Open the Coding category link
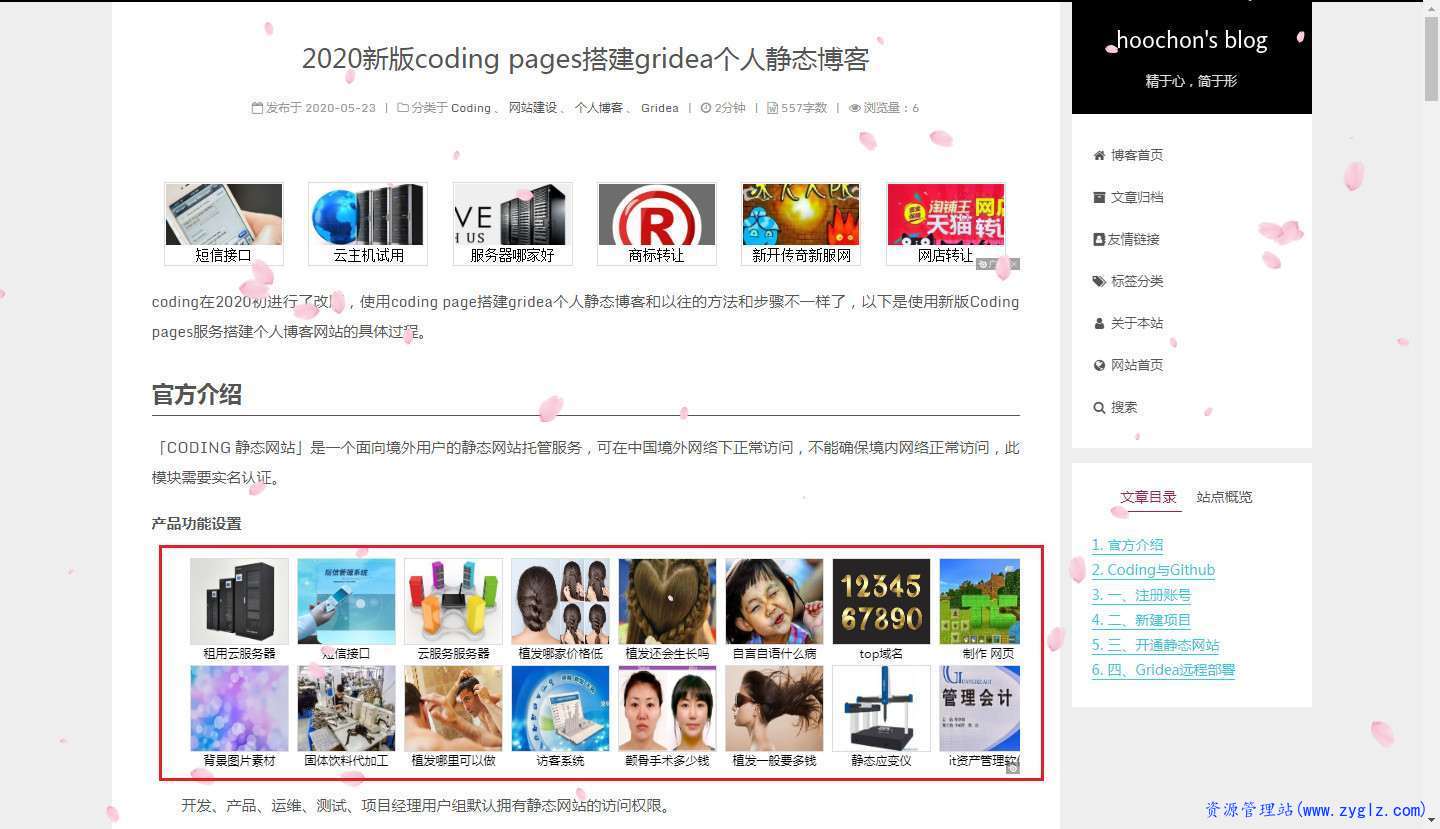The height and width of the screenshot is (829, 1440). (x=471, y=108)
